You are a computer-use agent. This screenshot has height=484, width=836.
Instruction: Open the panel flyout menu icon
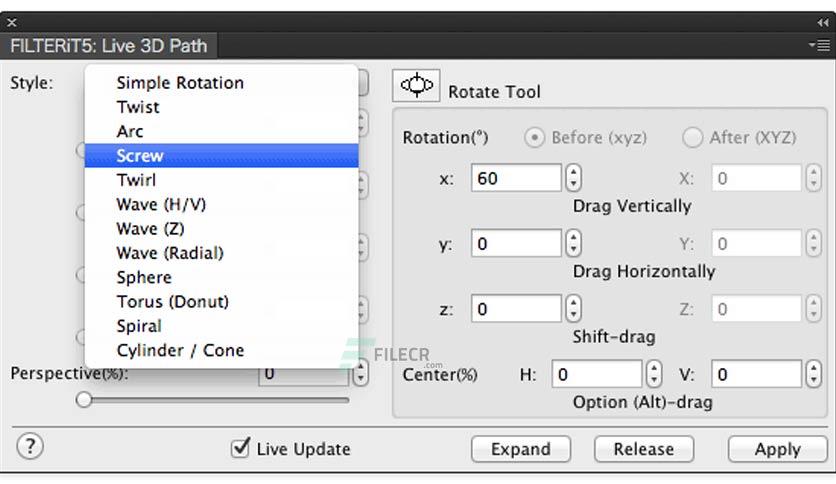(820, 45)
